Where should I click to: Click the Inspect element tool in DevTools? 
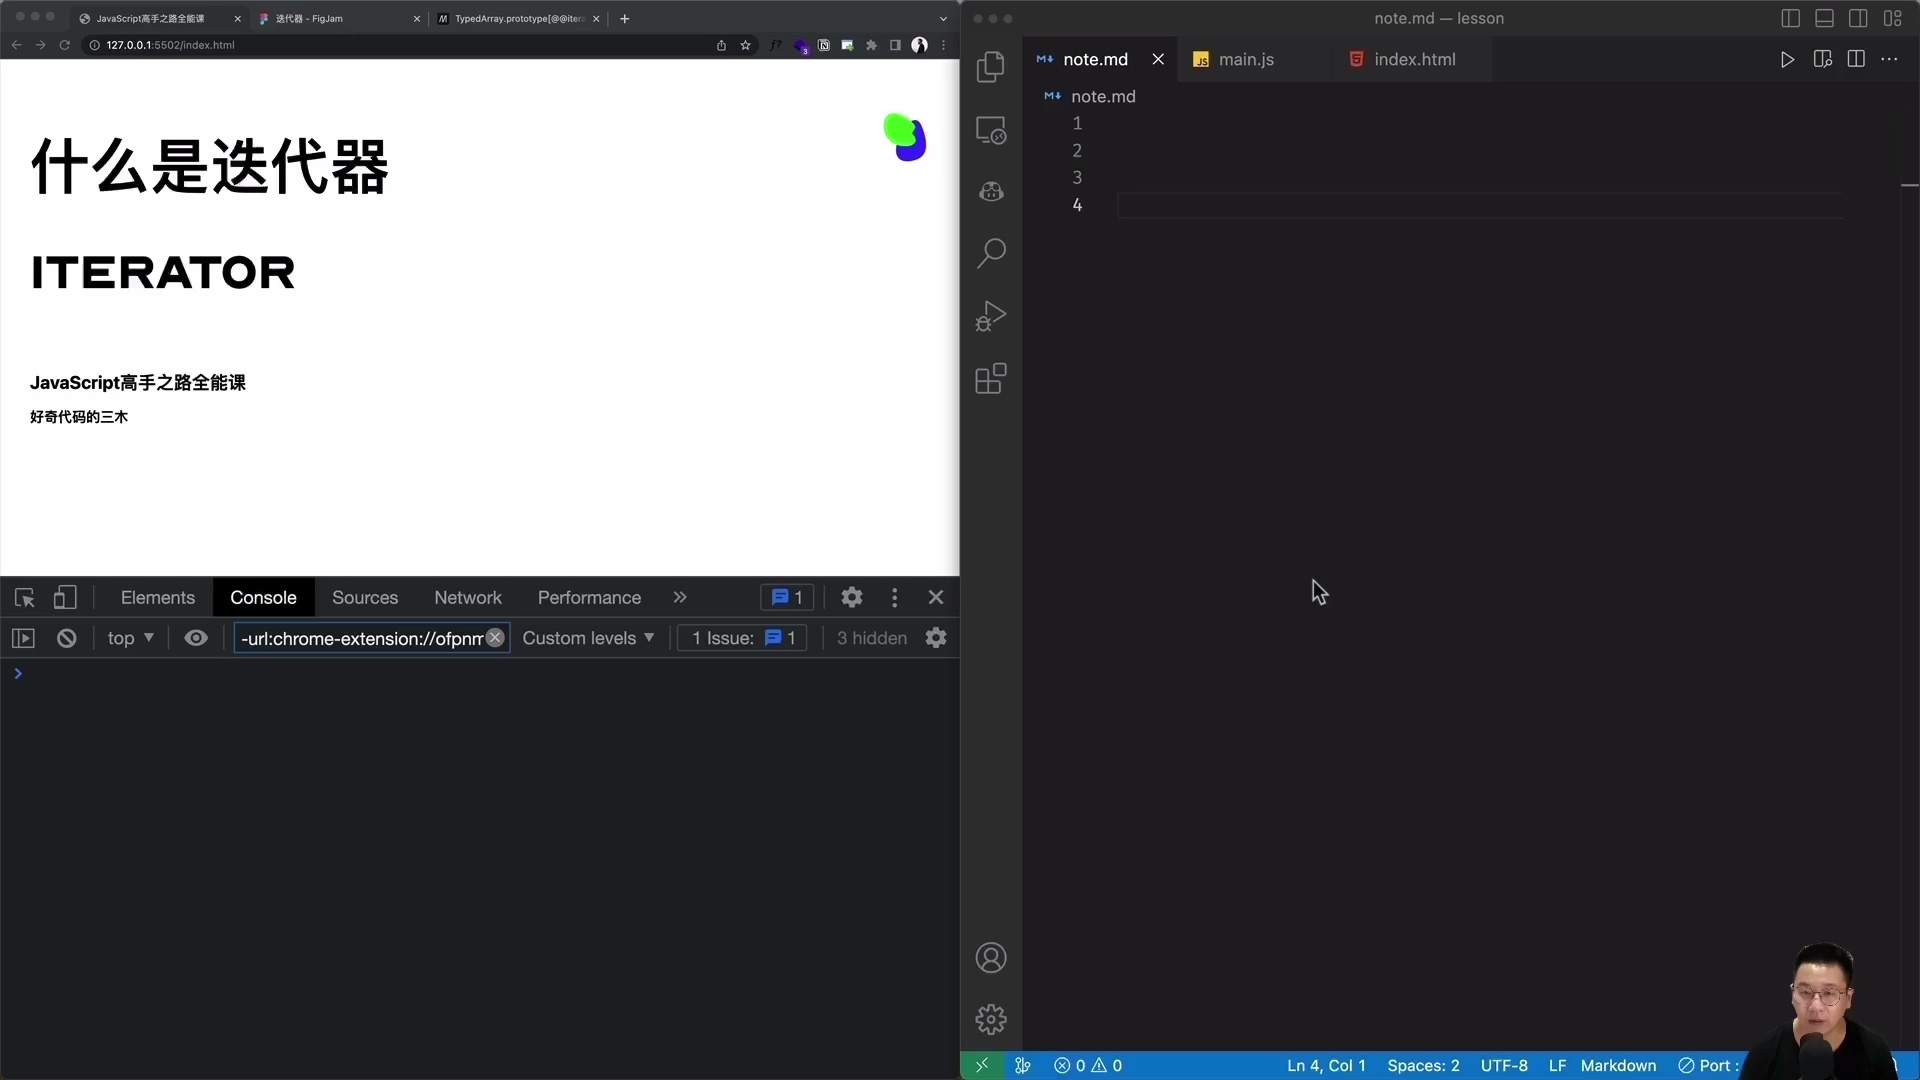(24, 597)
